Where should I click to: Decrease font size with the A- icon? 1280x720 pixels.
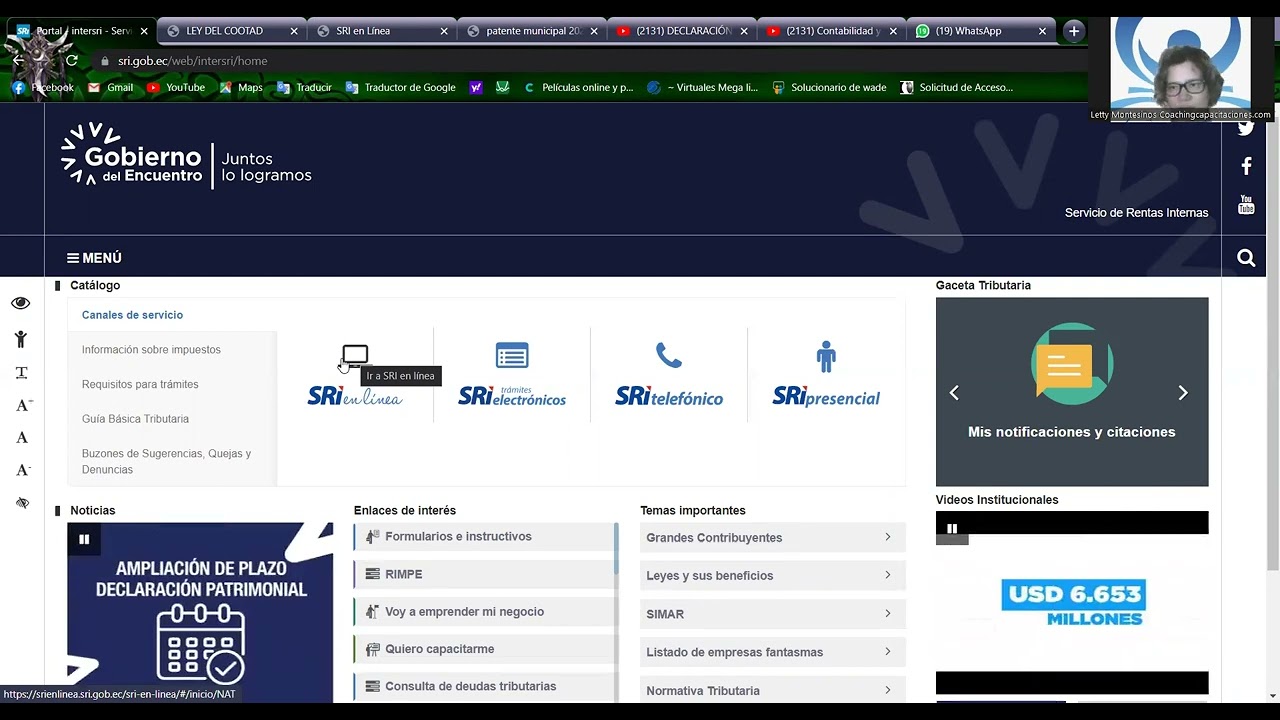click(x=23, y=469)
